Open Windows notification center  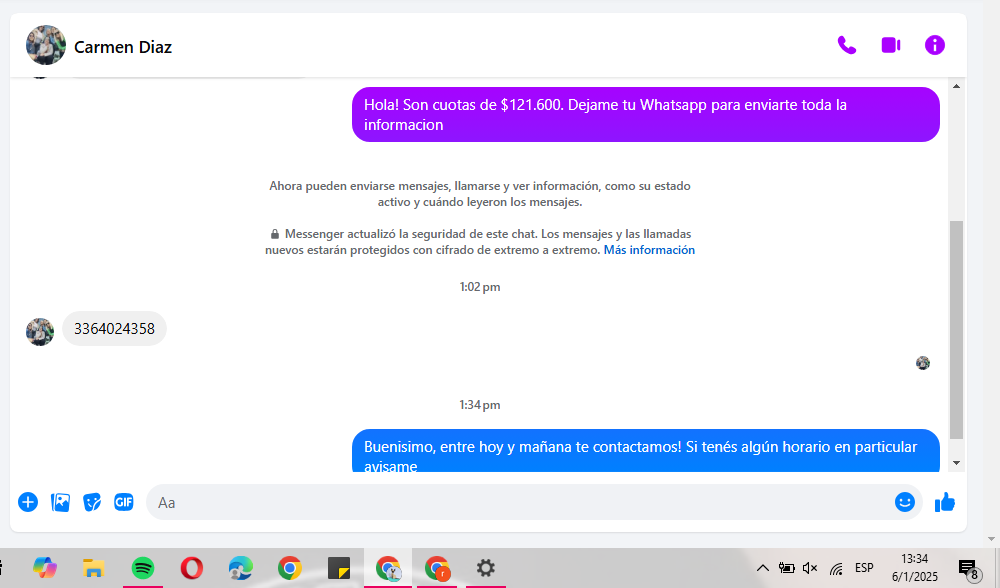[x=967, y=569]
